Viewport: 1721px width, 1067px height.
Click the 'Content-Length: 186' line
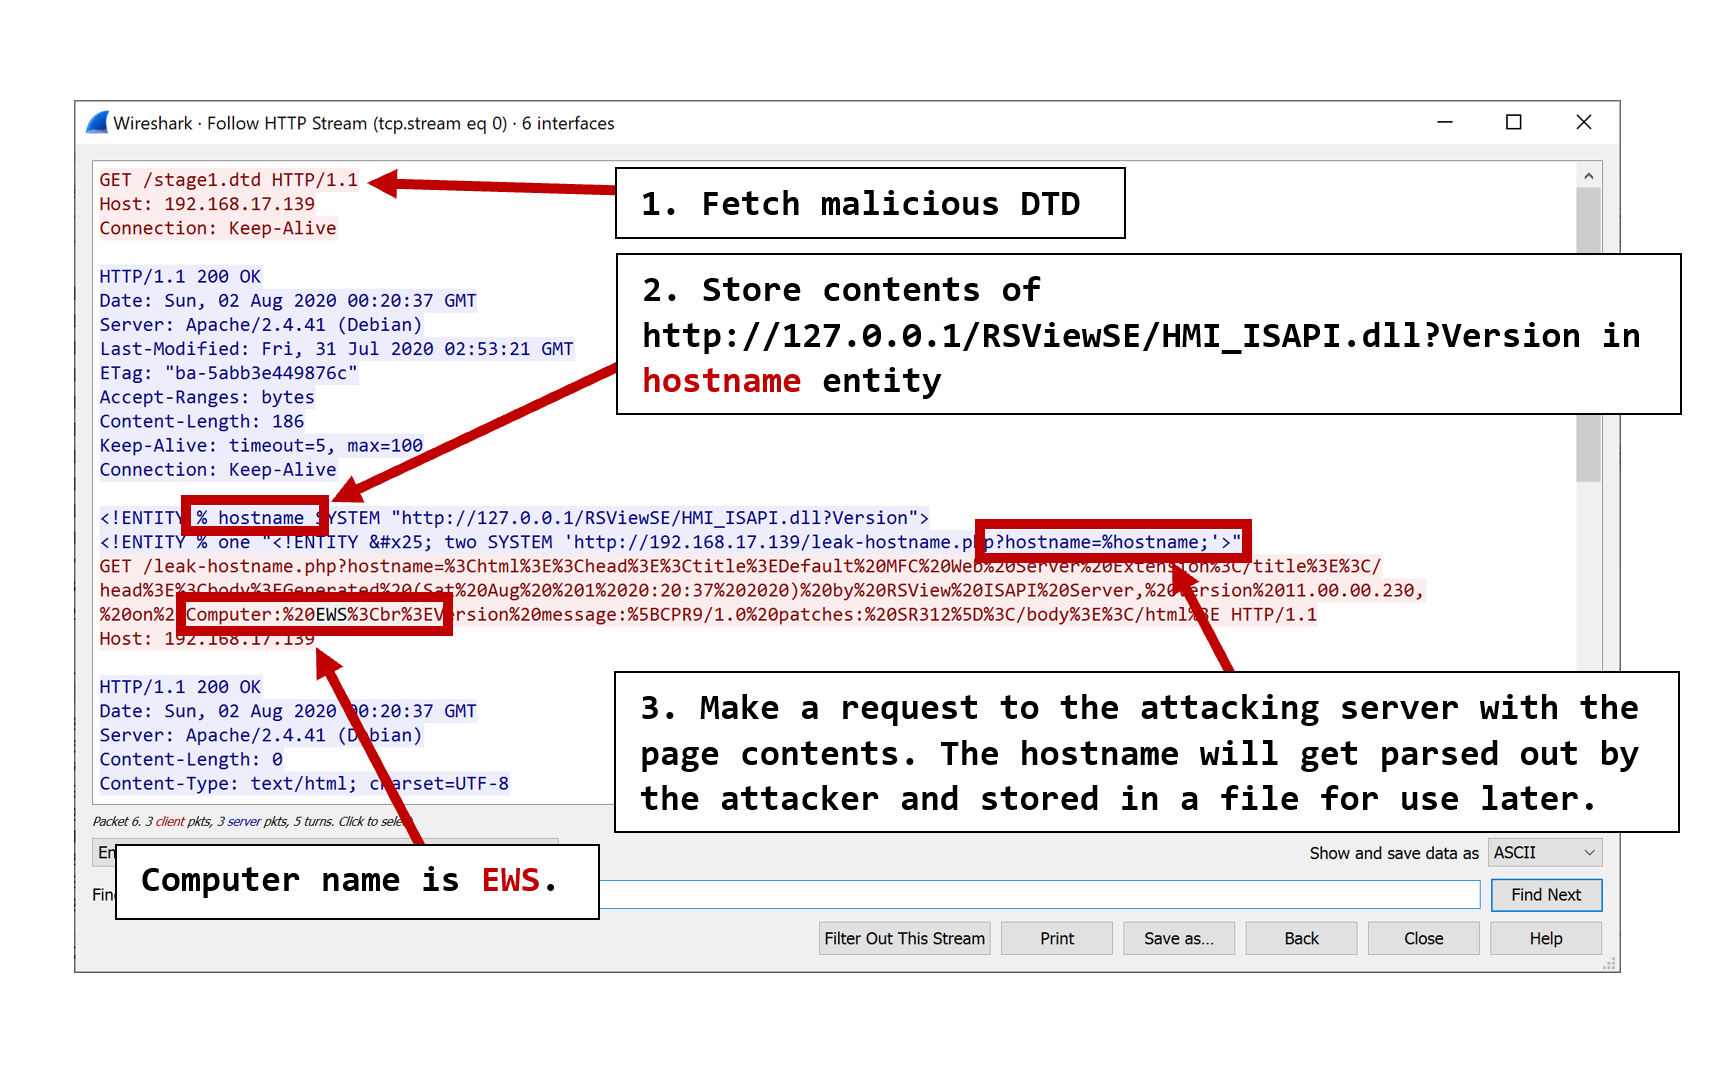point(202,421)
